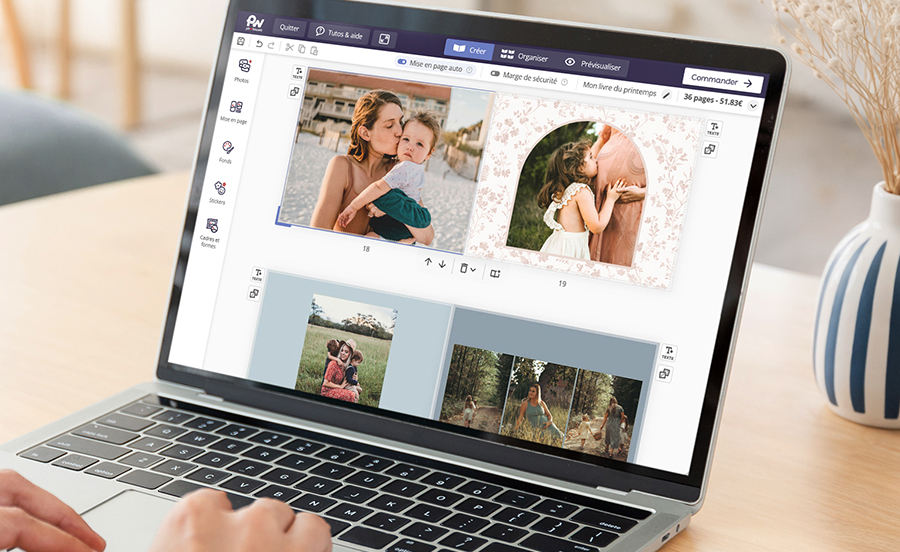Toggle Mise en page auto switch
Image resolution: width=900 pixels, height=552 pixels.
403,63
